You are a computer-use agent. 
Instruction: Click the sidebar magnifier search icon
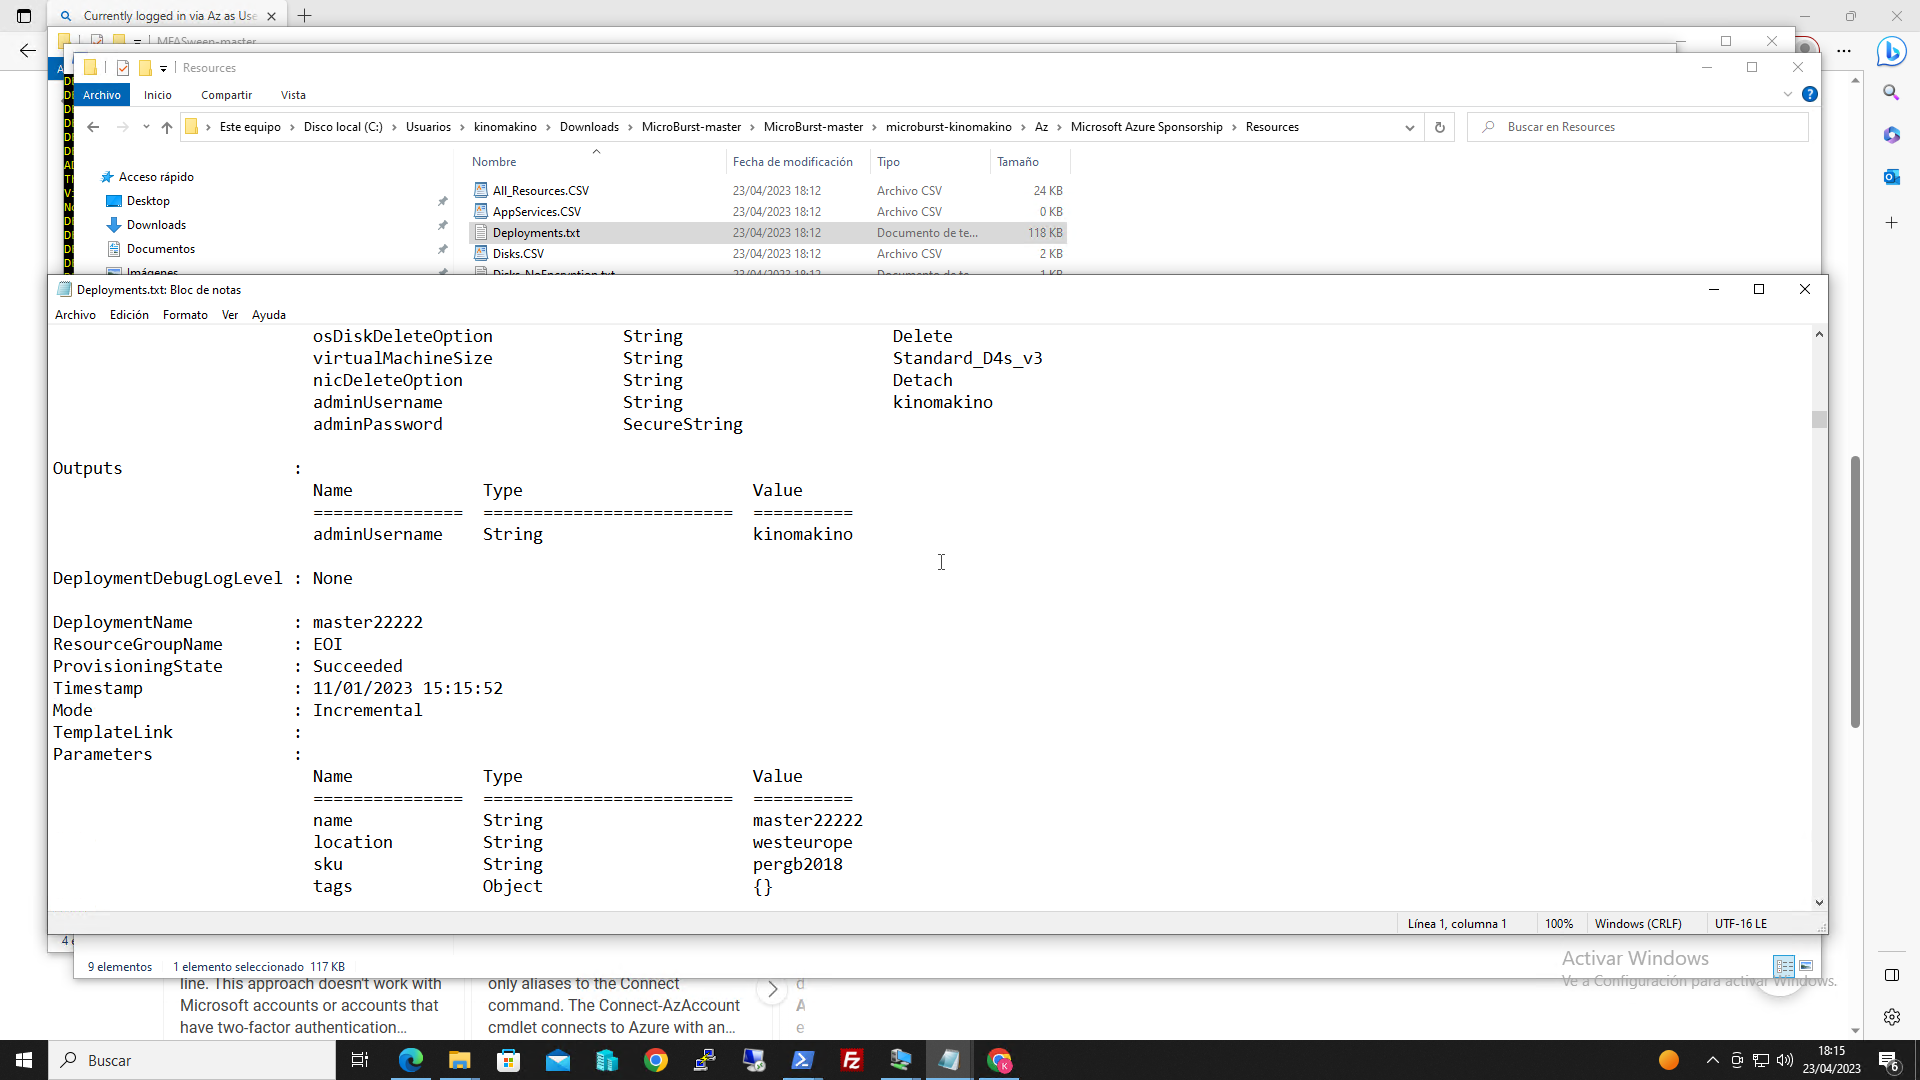point(1891,92)
